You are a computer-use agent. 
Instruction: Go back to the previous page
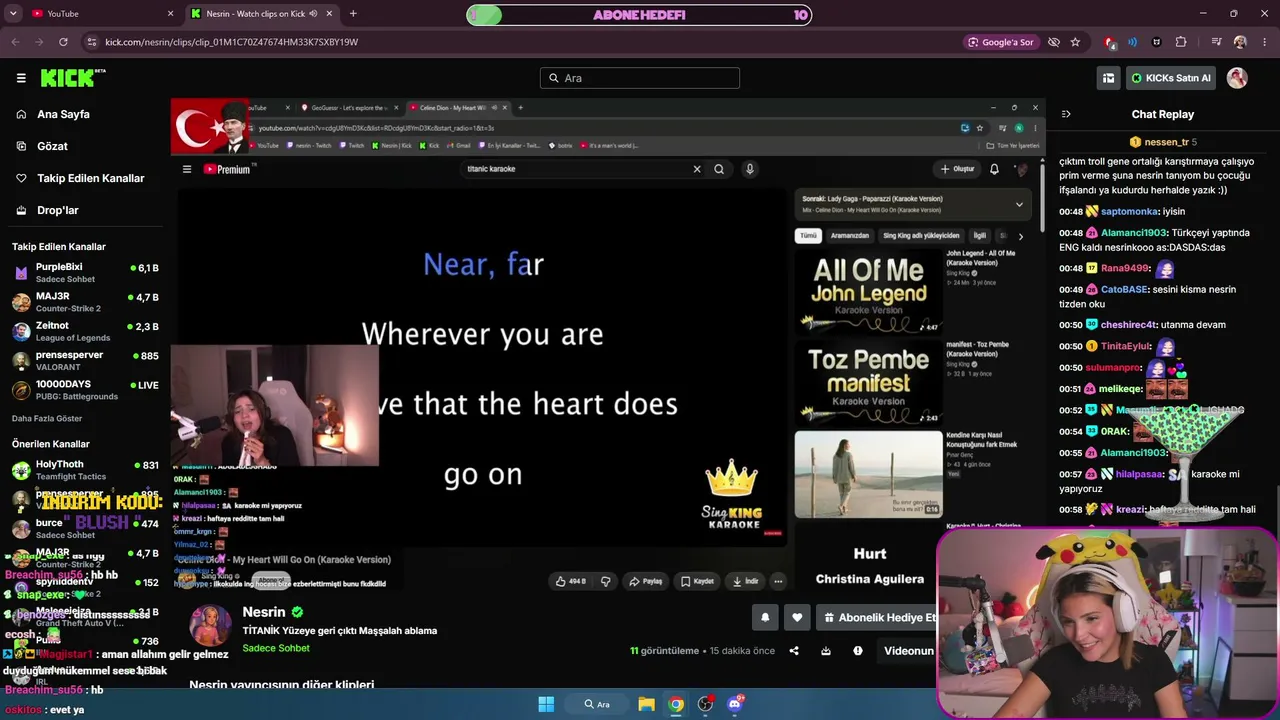tap(16, 42)
